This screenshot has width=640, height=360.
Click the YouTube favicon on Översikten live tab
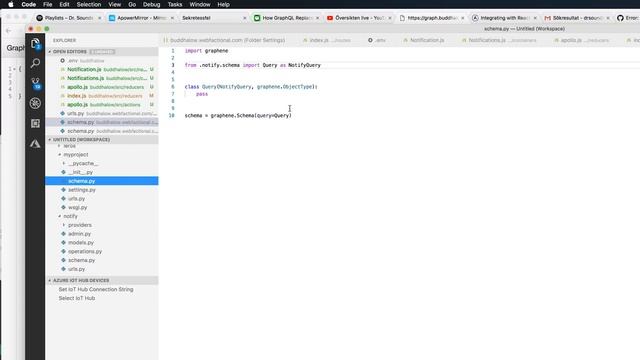pos(330,18)
